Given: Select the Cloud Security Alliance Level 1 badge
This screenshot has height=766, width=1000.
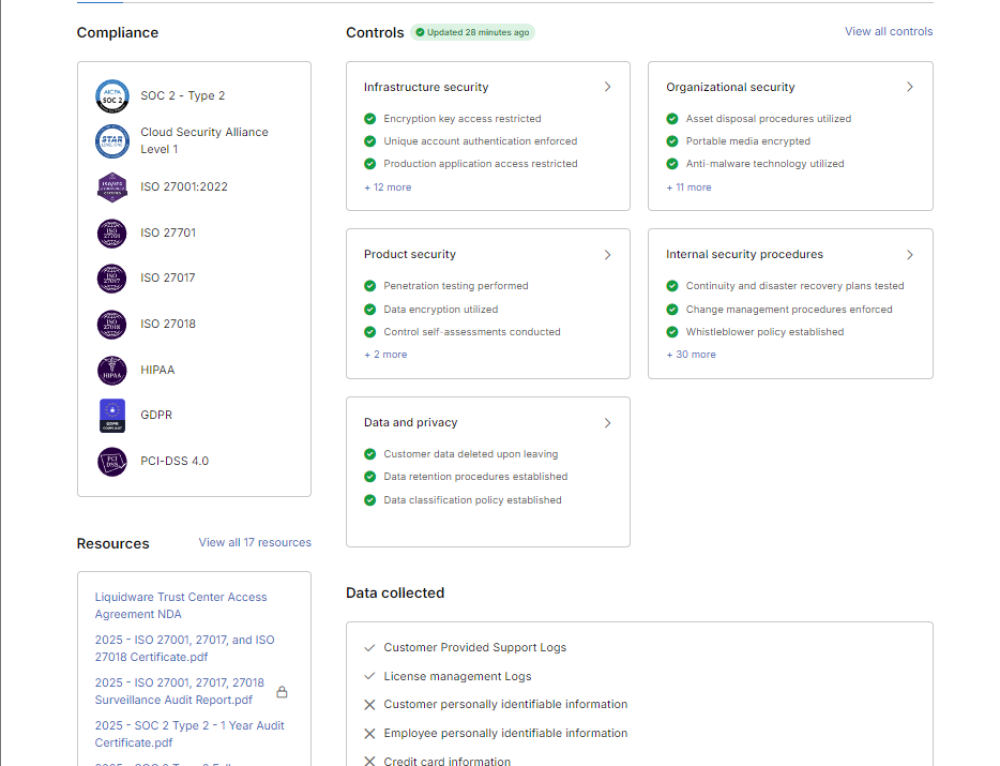Looking at the screenshot, I should tap(112, 141).
